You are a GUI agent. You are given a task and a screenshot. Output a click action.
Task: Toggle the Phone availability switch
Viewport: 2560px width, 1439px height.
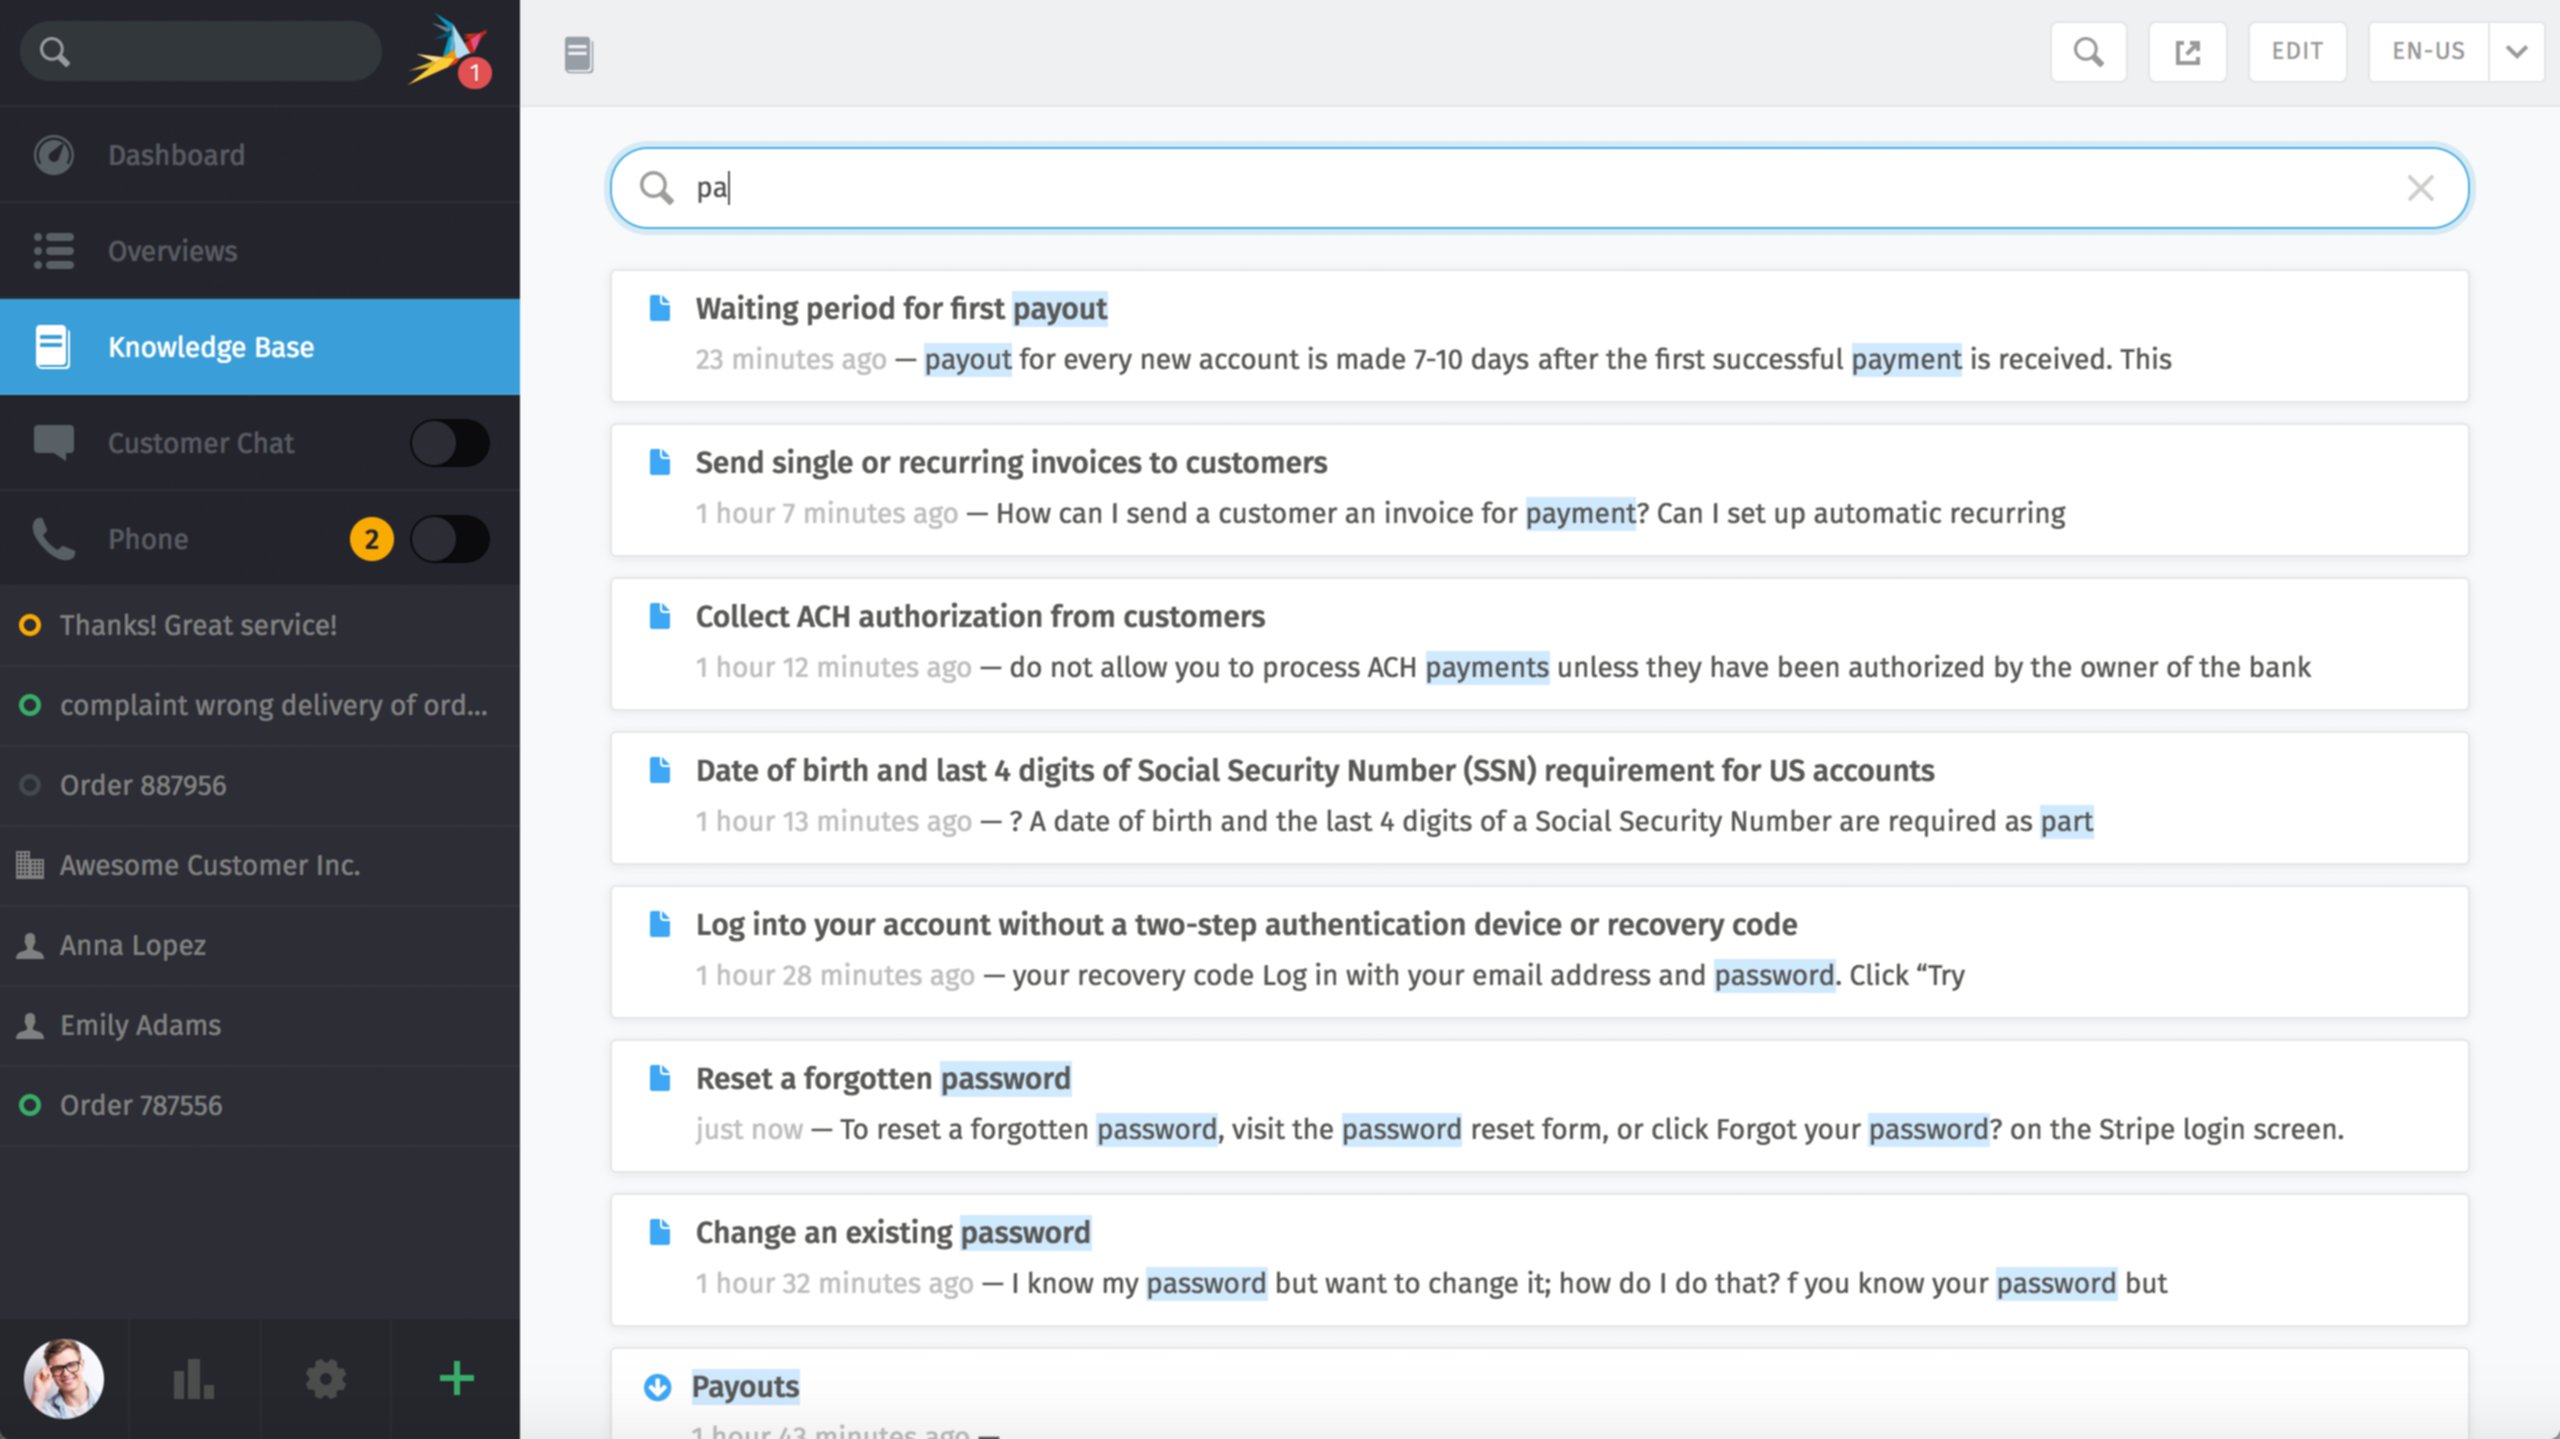449,539
